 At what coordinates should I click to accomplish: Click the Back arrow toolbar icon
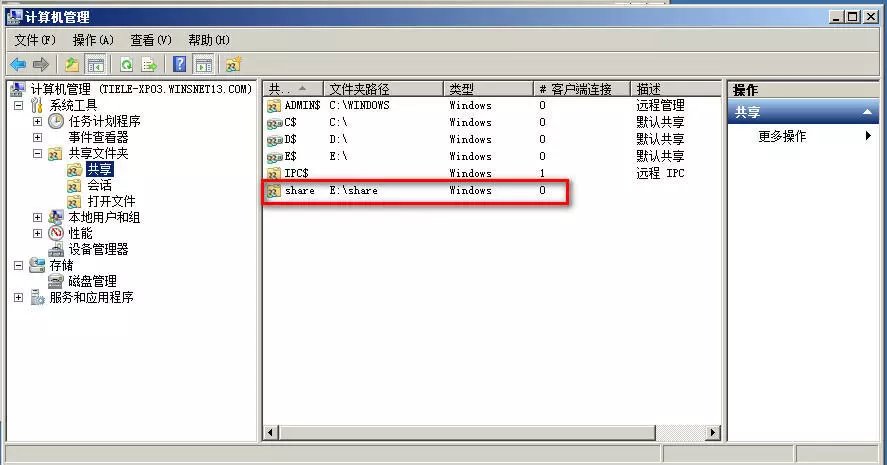[x=18, y=65]
